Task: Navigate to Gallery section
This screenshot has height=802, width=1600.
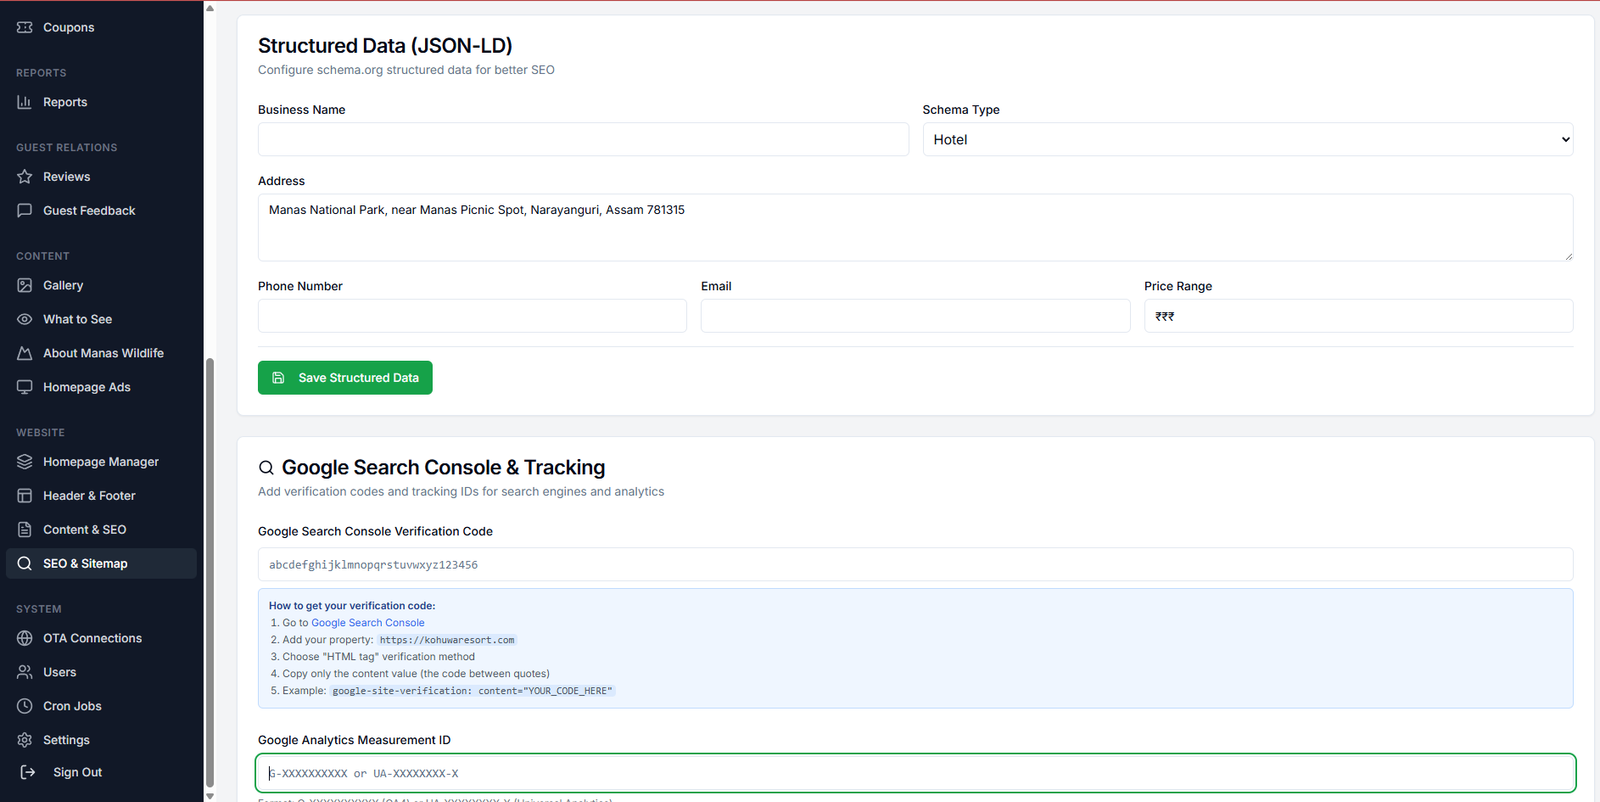Action: click(x=101, y=286)
